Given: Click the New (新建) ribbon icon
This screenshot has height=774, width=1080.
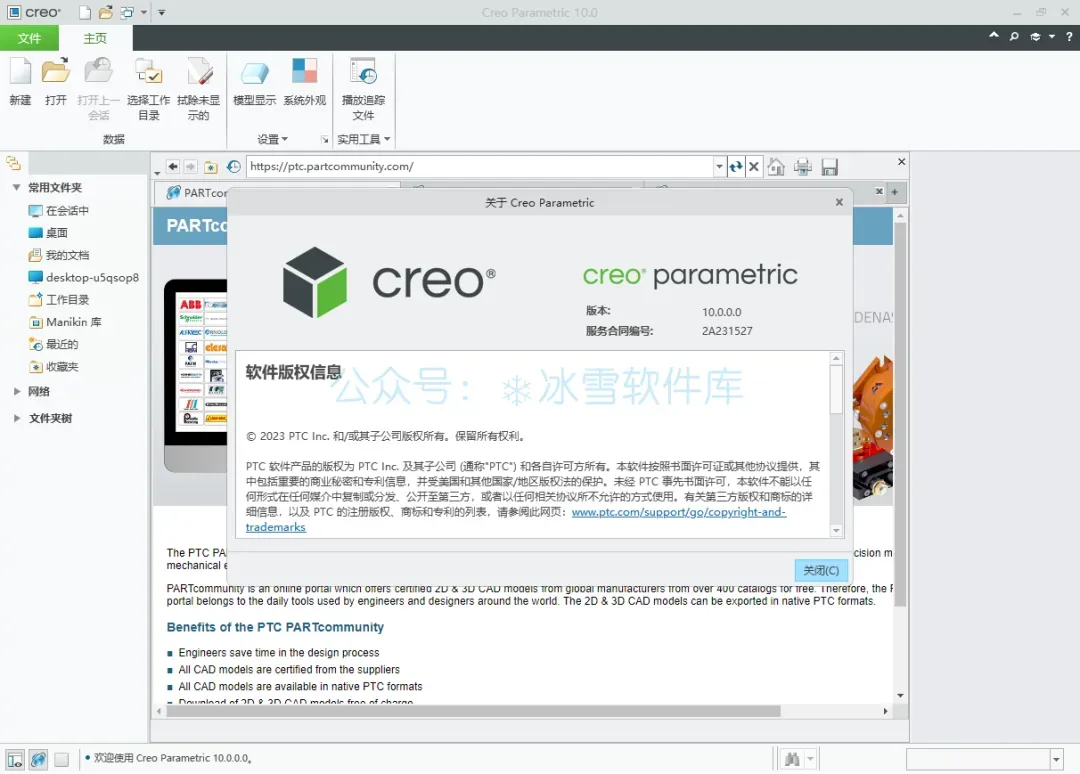Looking at the screenshot, I should point(20,72).
